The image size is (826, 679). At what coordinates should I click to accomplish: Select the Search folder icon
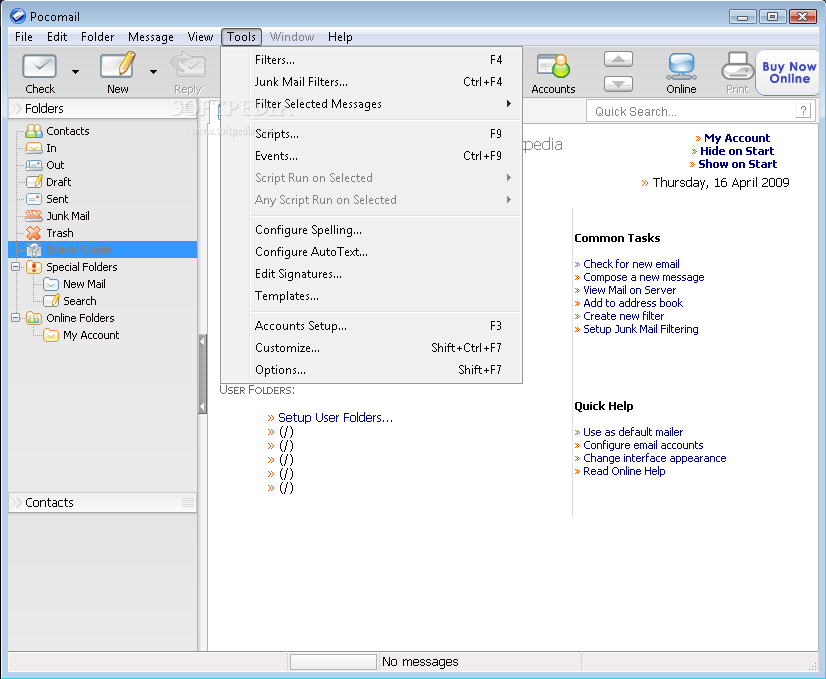[51, 301]
